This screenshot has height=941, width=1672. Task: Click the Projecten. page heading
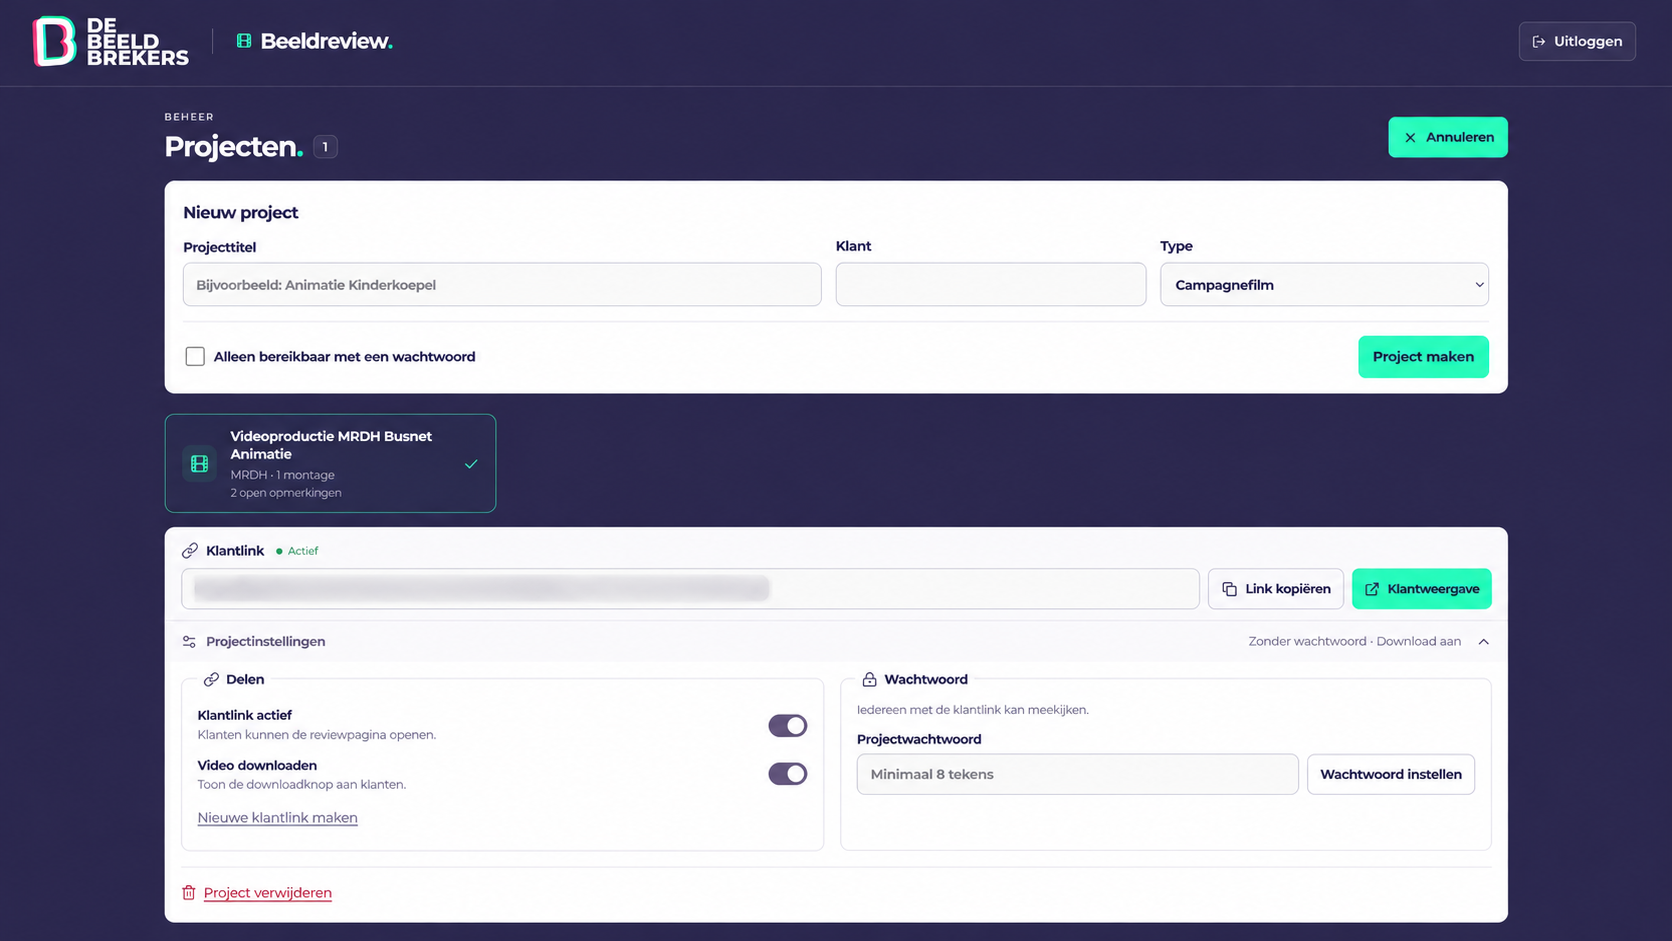tap(234, 147)
